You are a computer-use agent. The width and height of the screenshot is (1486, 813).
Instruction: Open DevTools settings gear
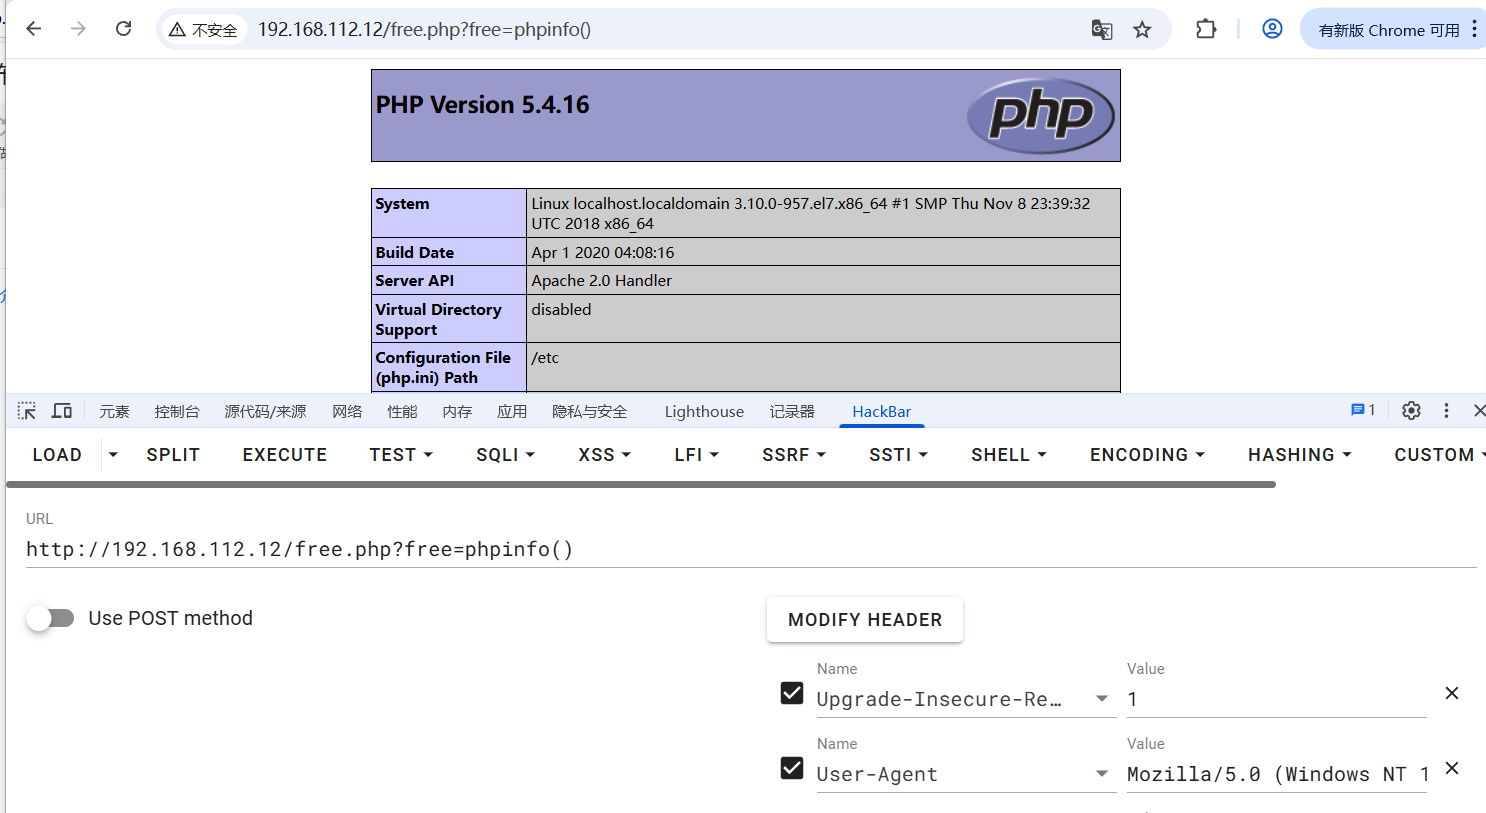point(1411,410)
